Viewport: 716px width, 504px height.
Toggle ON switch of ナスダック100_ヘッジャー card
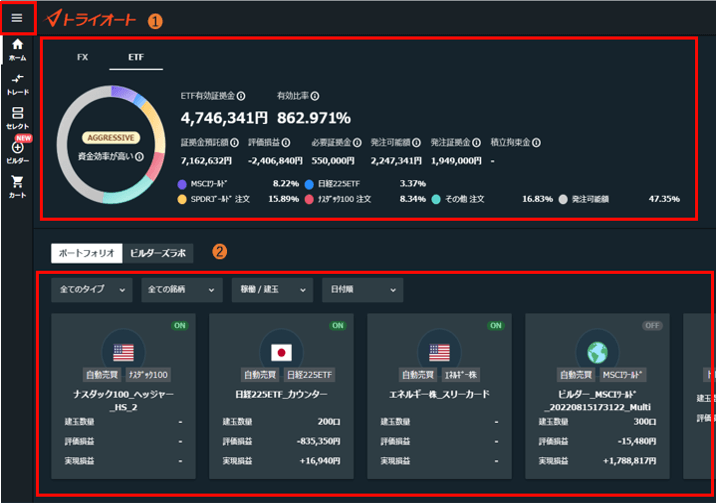point(180,326)
